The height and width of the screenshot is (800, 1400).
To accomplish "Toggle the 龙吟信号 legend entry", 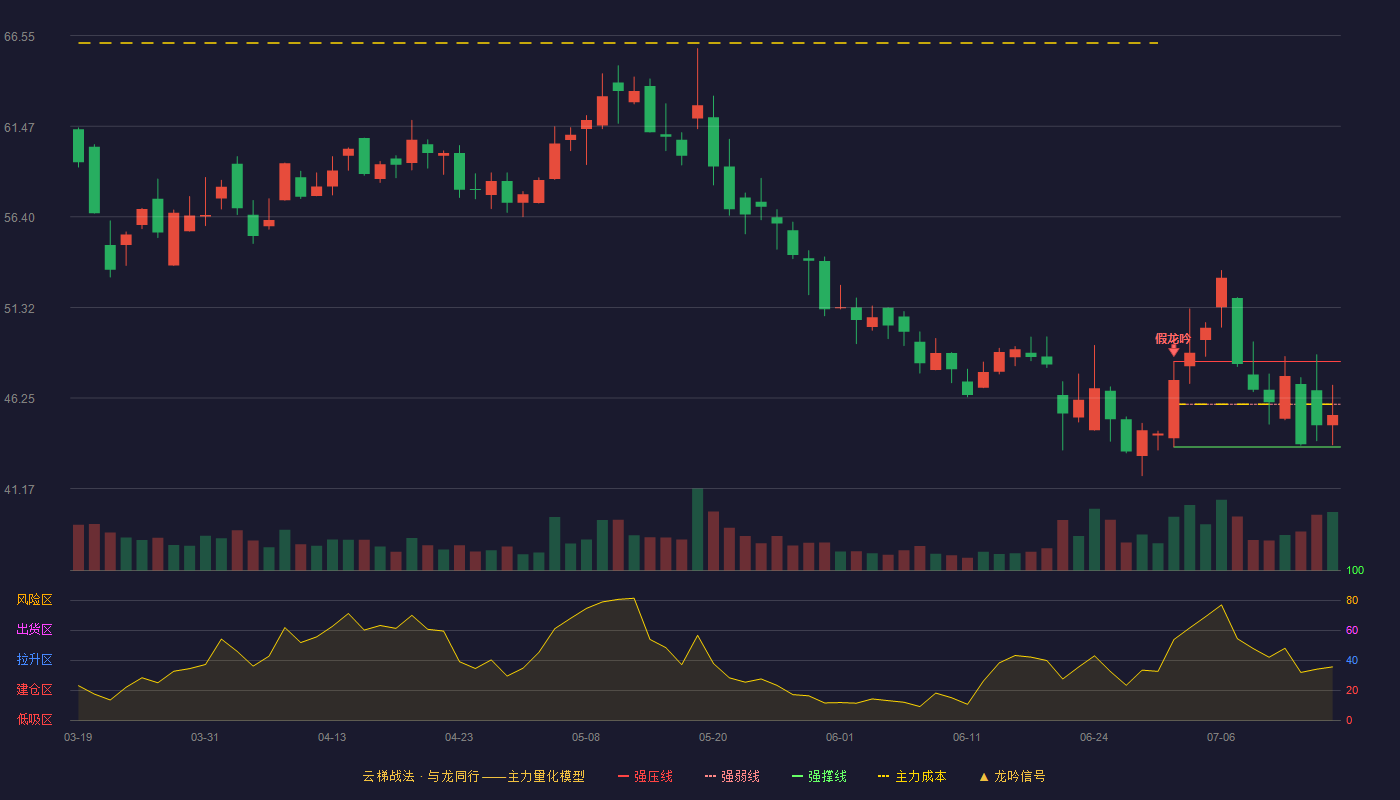I will (x=1011, y=776).
